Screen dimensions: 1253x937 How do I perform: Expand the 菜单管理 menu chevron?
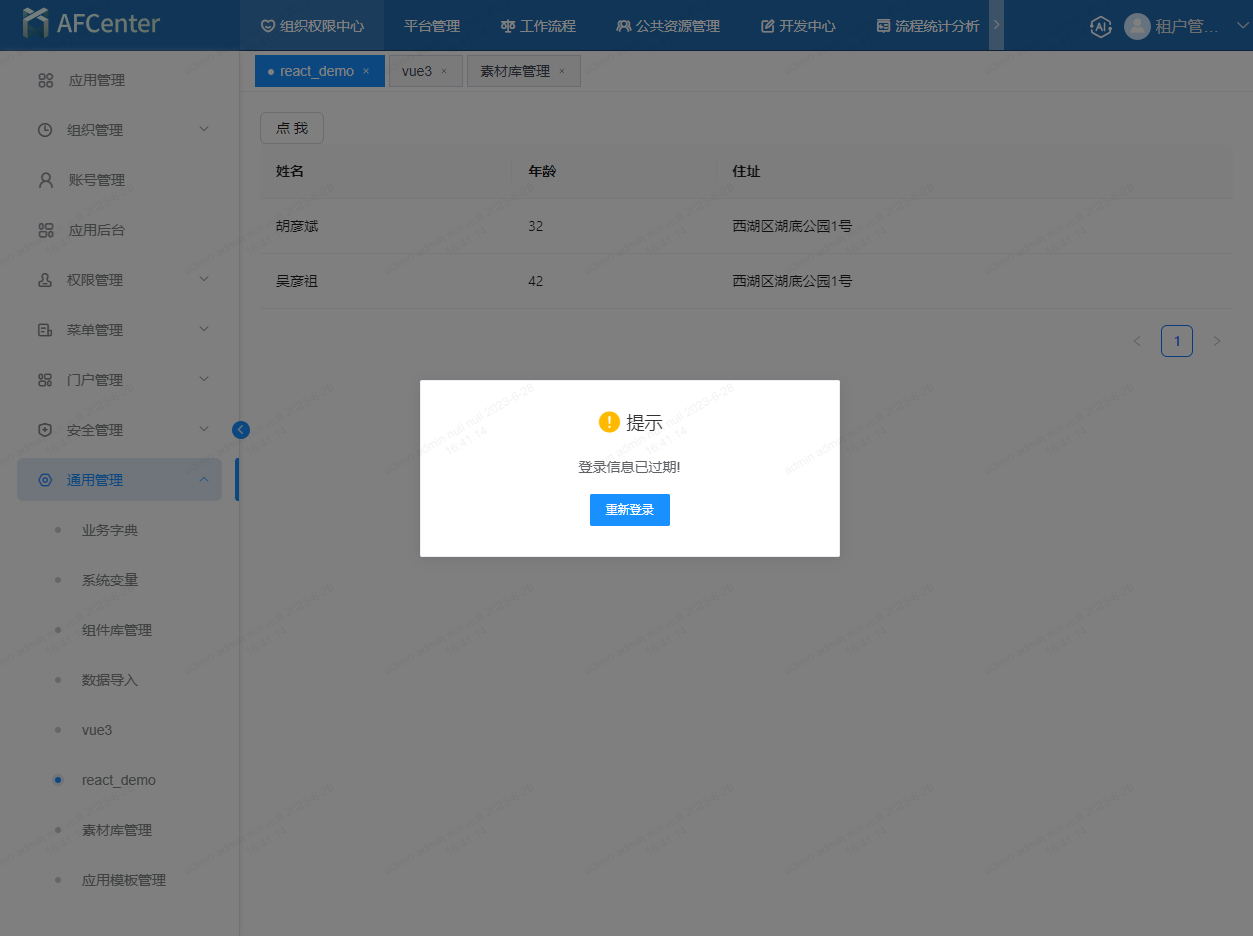point(204,329)
